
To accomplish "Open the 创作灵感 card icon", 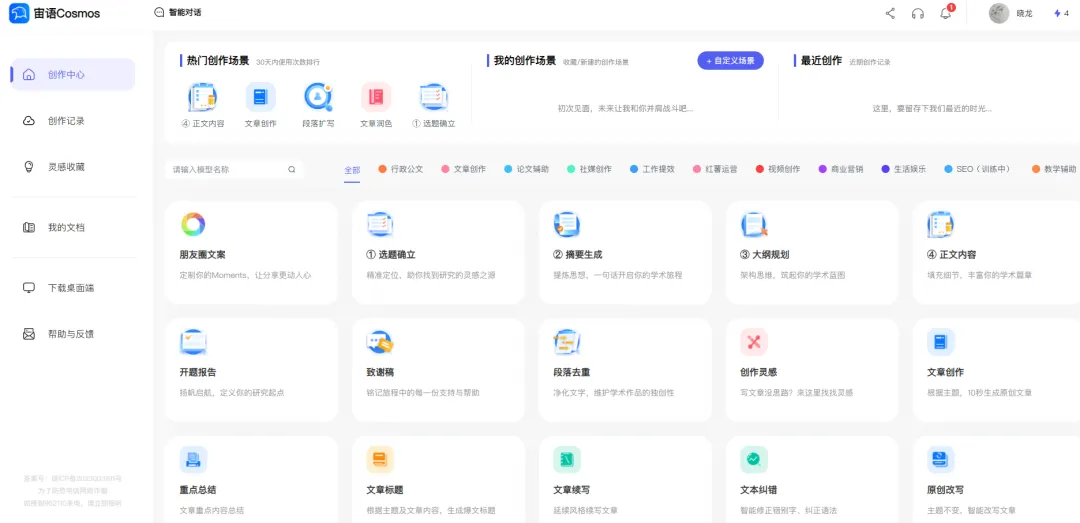I will click(x=754, y=342).
